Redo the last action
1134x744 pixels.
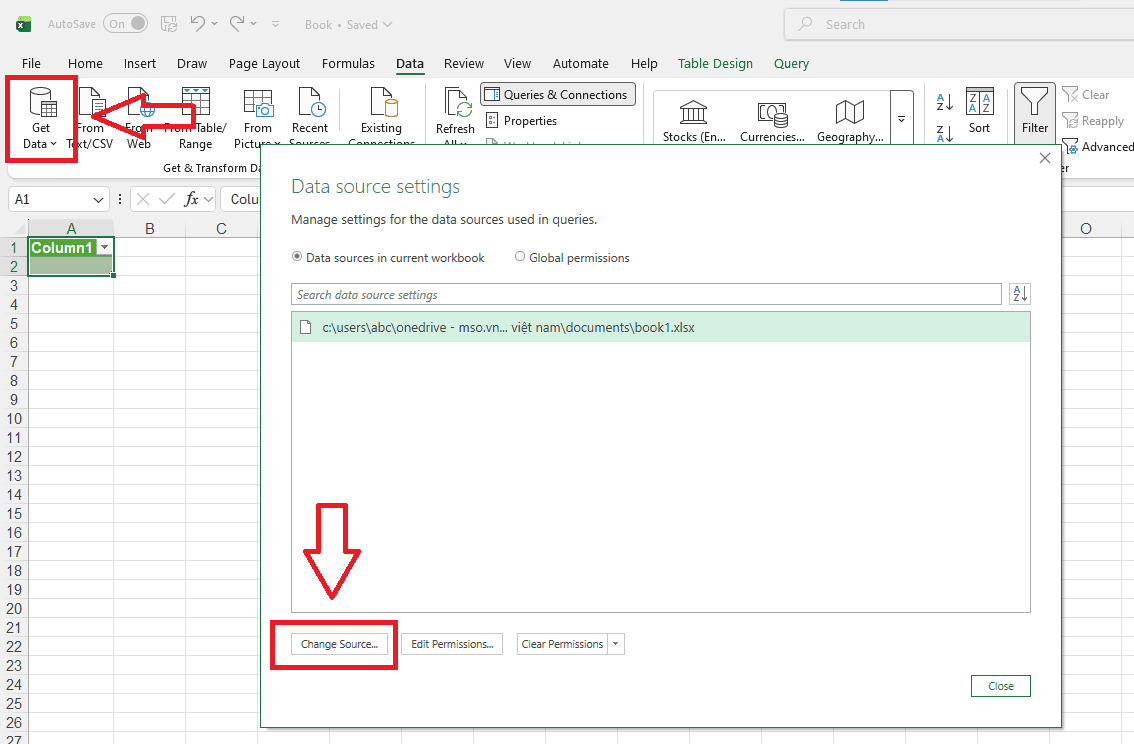click(236, 23)
